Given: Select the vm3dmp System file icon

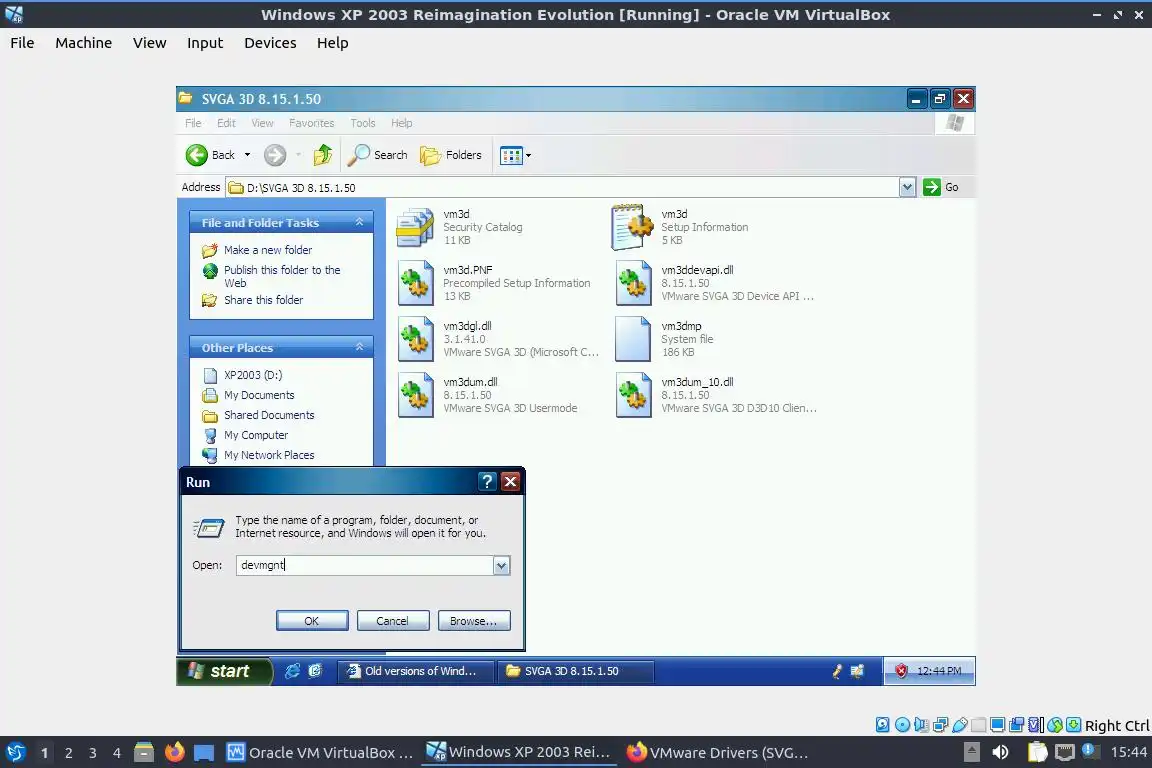Looking at the screenshot, I should 633,339.
